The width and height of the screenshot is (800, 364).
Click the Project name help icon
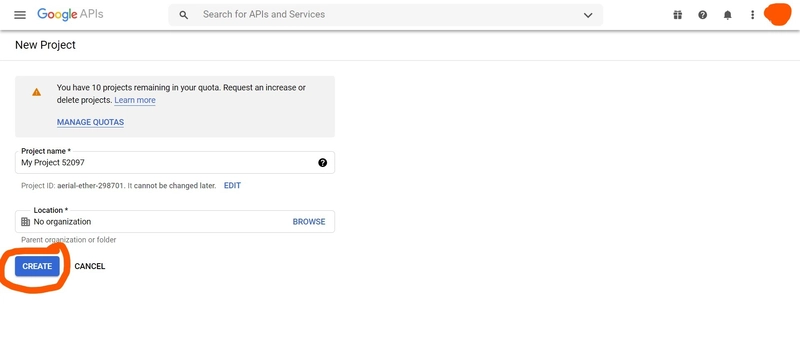pyautogui.click(x=322, y=162)
